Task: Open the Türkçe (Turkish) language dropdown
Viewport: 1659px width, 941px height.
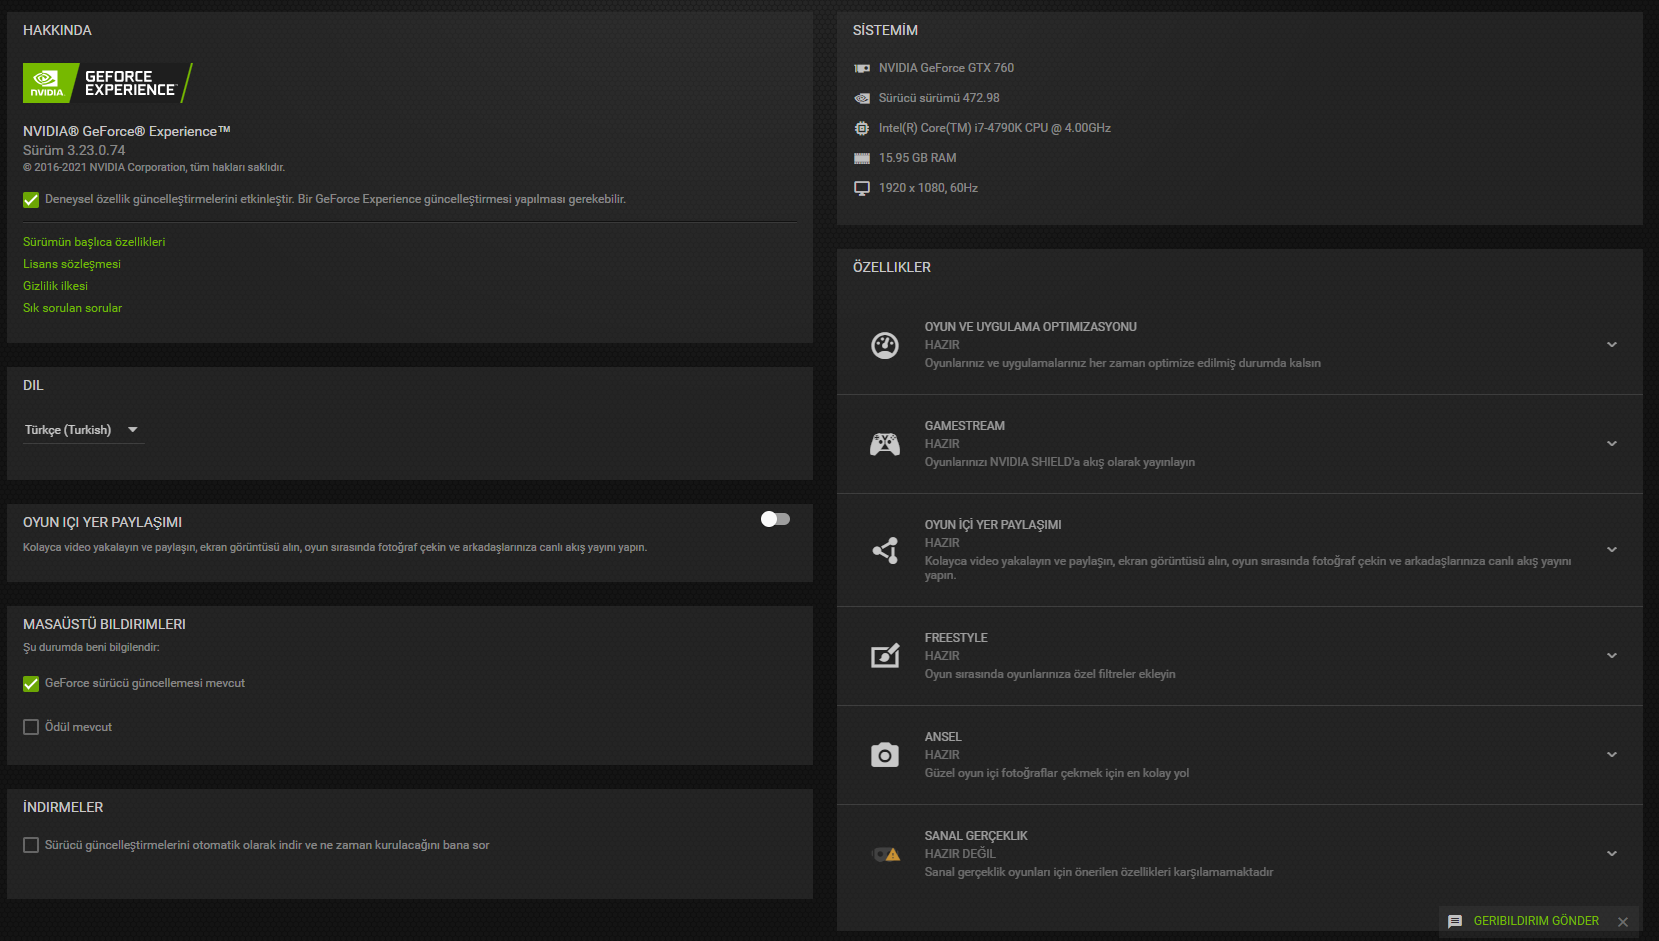Action: [x=83, y=430]
